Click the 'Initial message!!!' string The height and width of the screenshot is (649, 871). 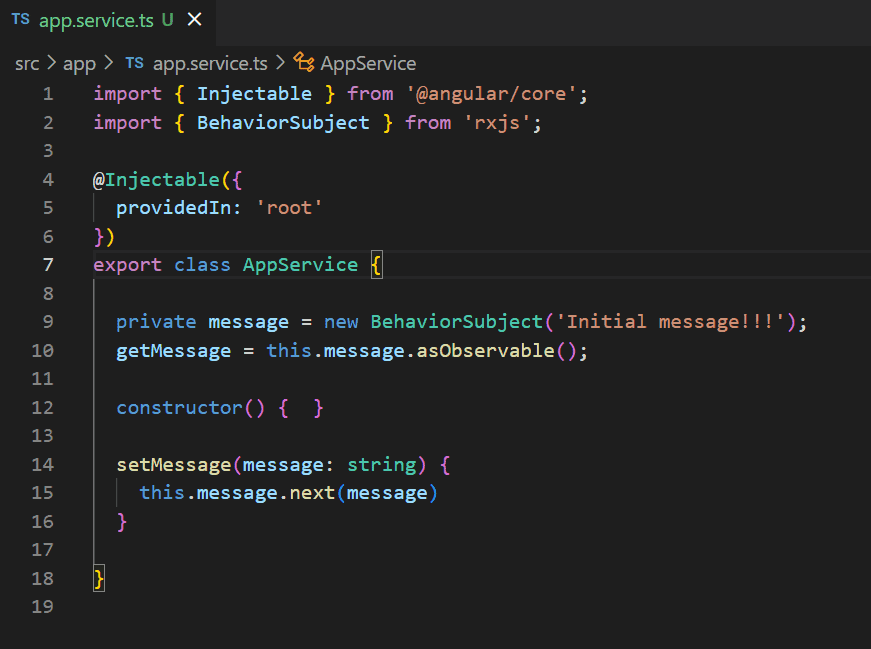670,322
